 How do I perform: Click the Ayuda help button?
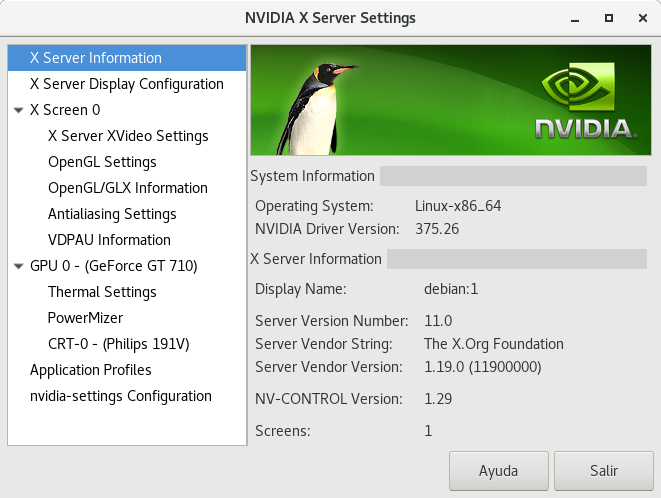499,470
